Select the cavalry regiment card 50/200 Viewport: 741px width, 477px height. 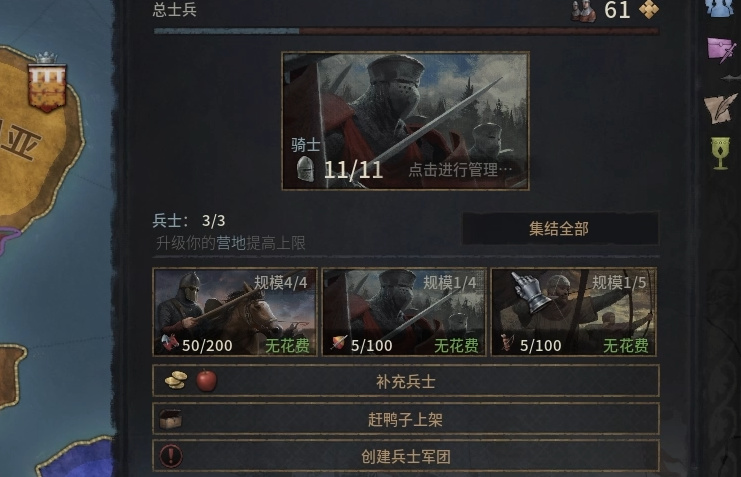tap(235, 312)
